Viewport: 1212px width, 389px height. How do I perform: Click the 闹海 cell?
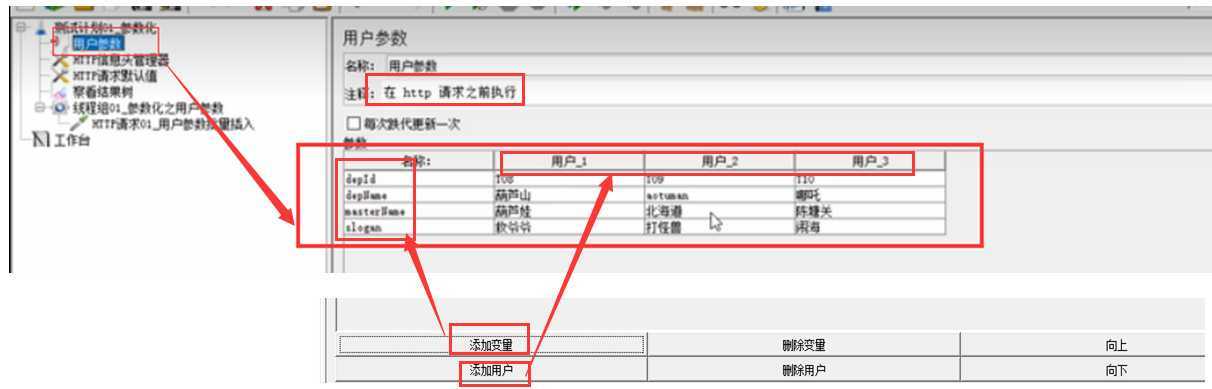pos(870,226)
